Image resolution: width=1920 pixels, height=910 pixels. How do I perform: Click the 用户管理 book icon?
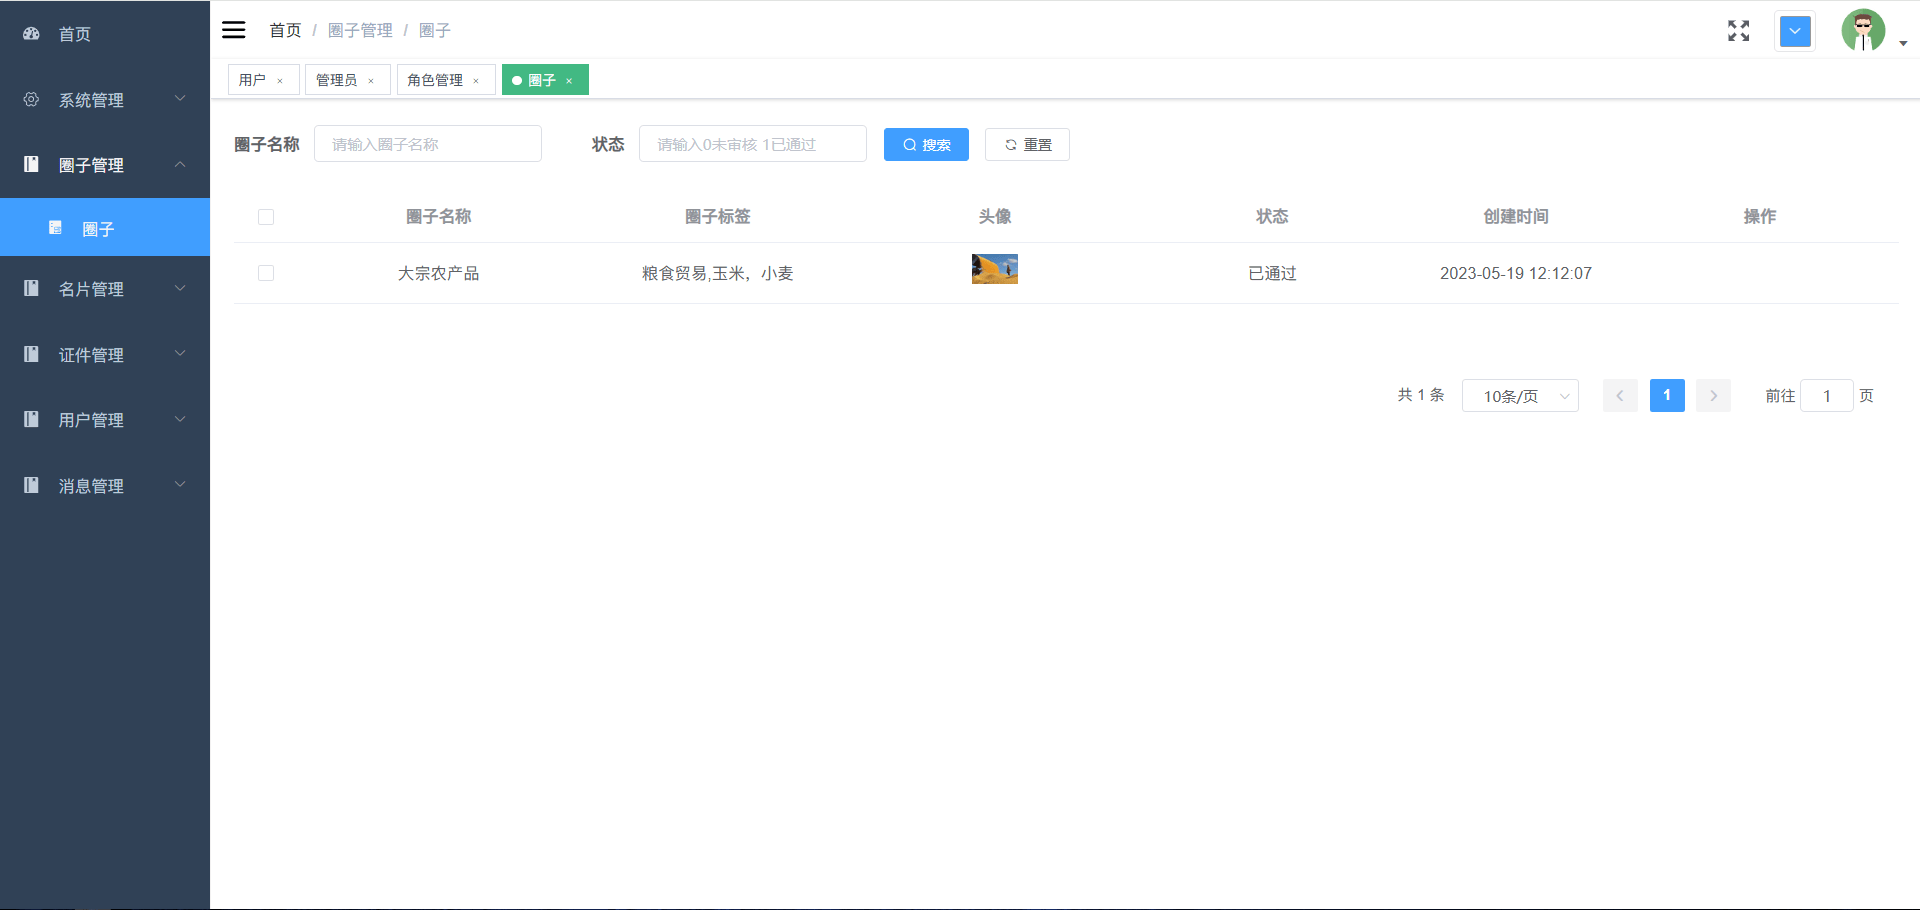[31, 419]
